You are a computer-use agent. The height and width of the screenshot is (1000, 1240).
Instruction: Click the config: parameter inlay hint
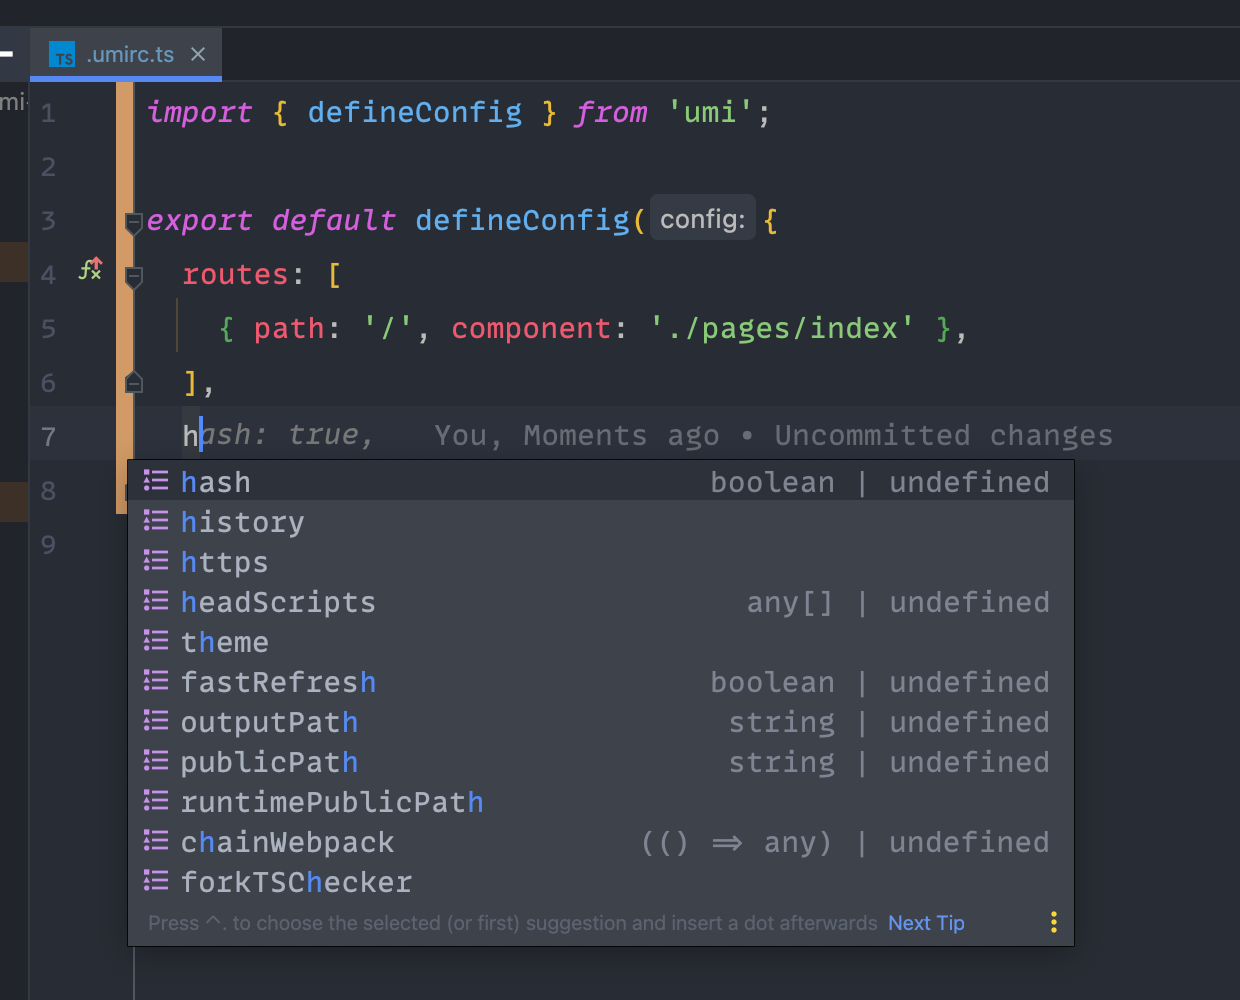point(703,218)
